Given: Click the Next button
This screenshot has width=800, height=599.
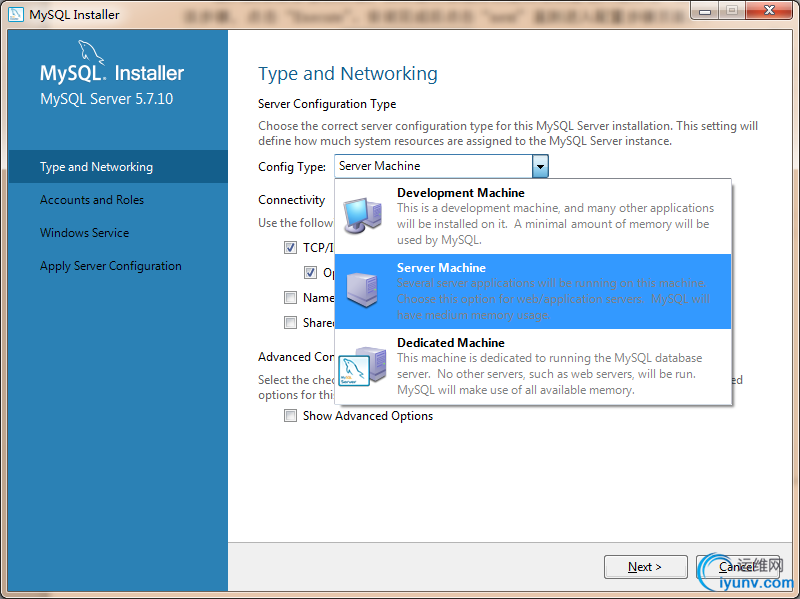Looking at the screenshot, I should (645, 567).
